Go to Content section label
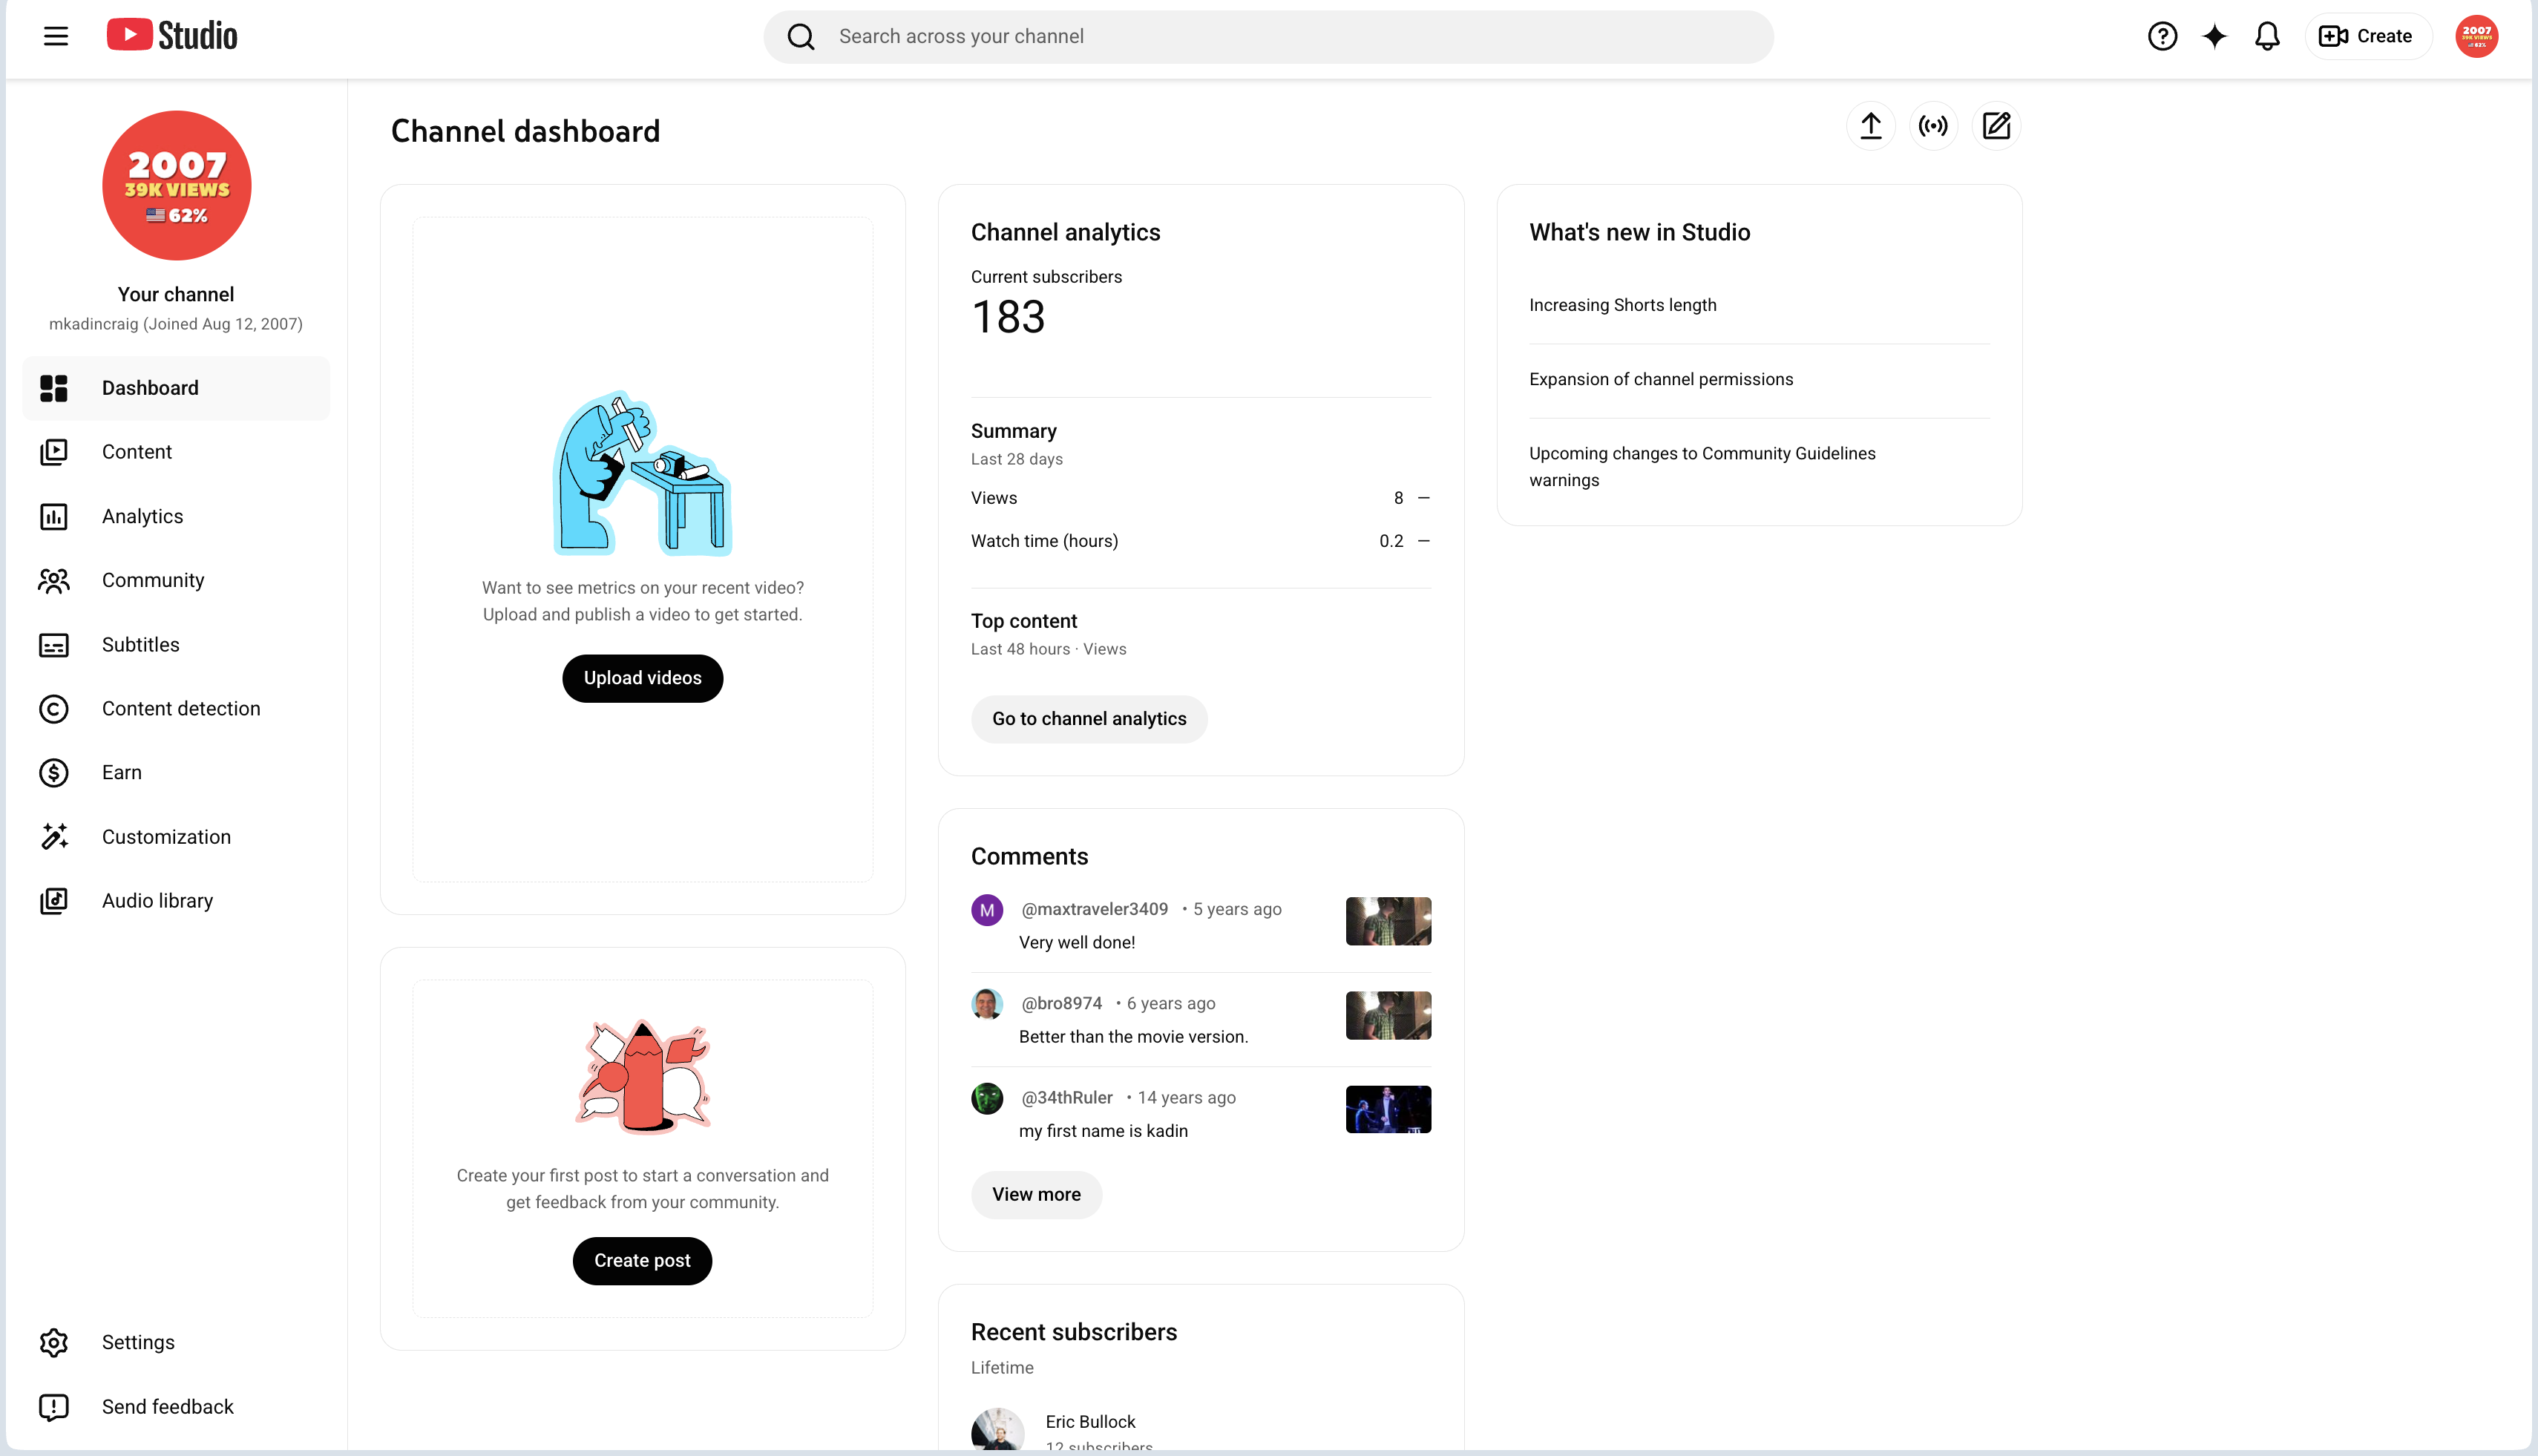The image size is (2538, 1456). point(137,452)
